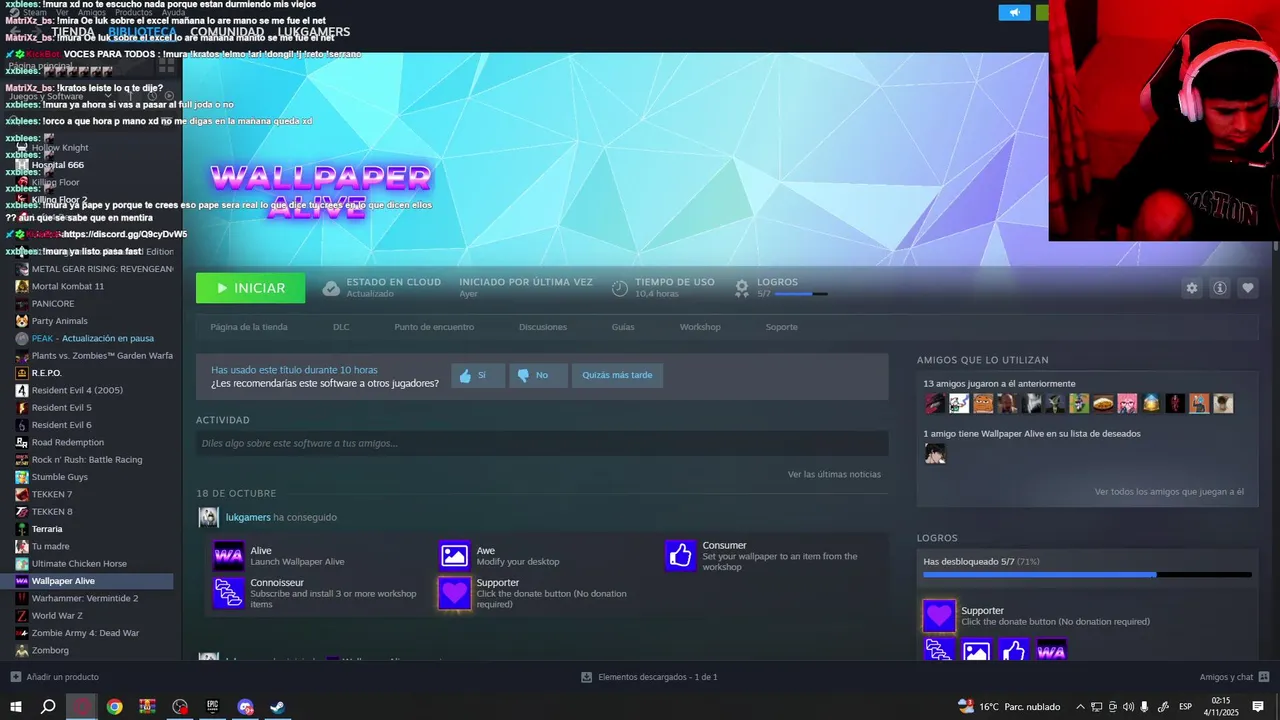Click the thumbs-down icon on No button

click(523, 375)
